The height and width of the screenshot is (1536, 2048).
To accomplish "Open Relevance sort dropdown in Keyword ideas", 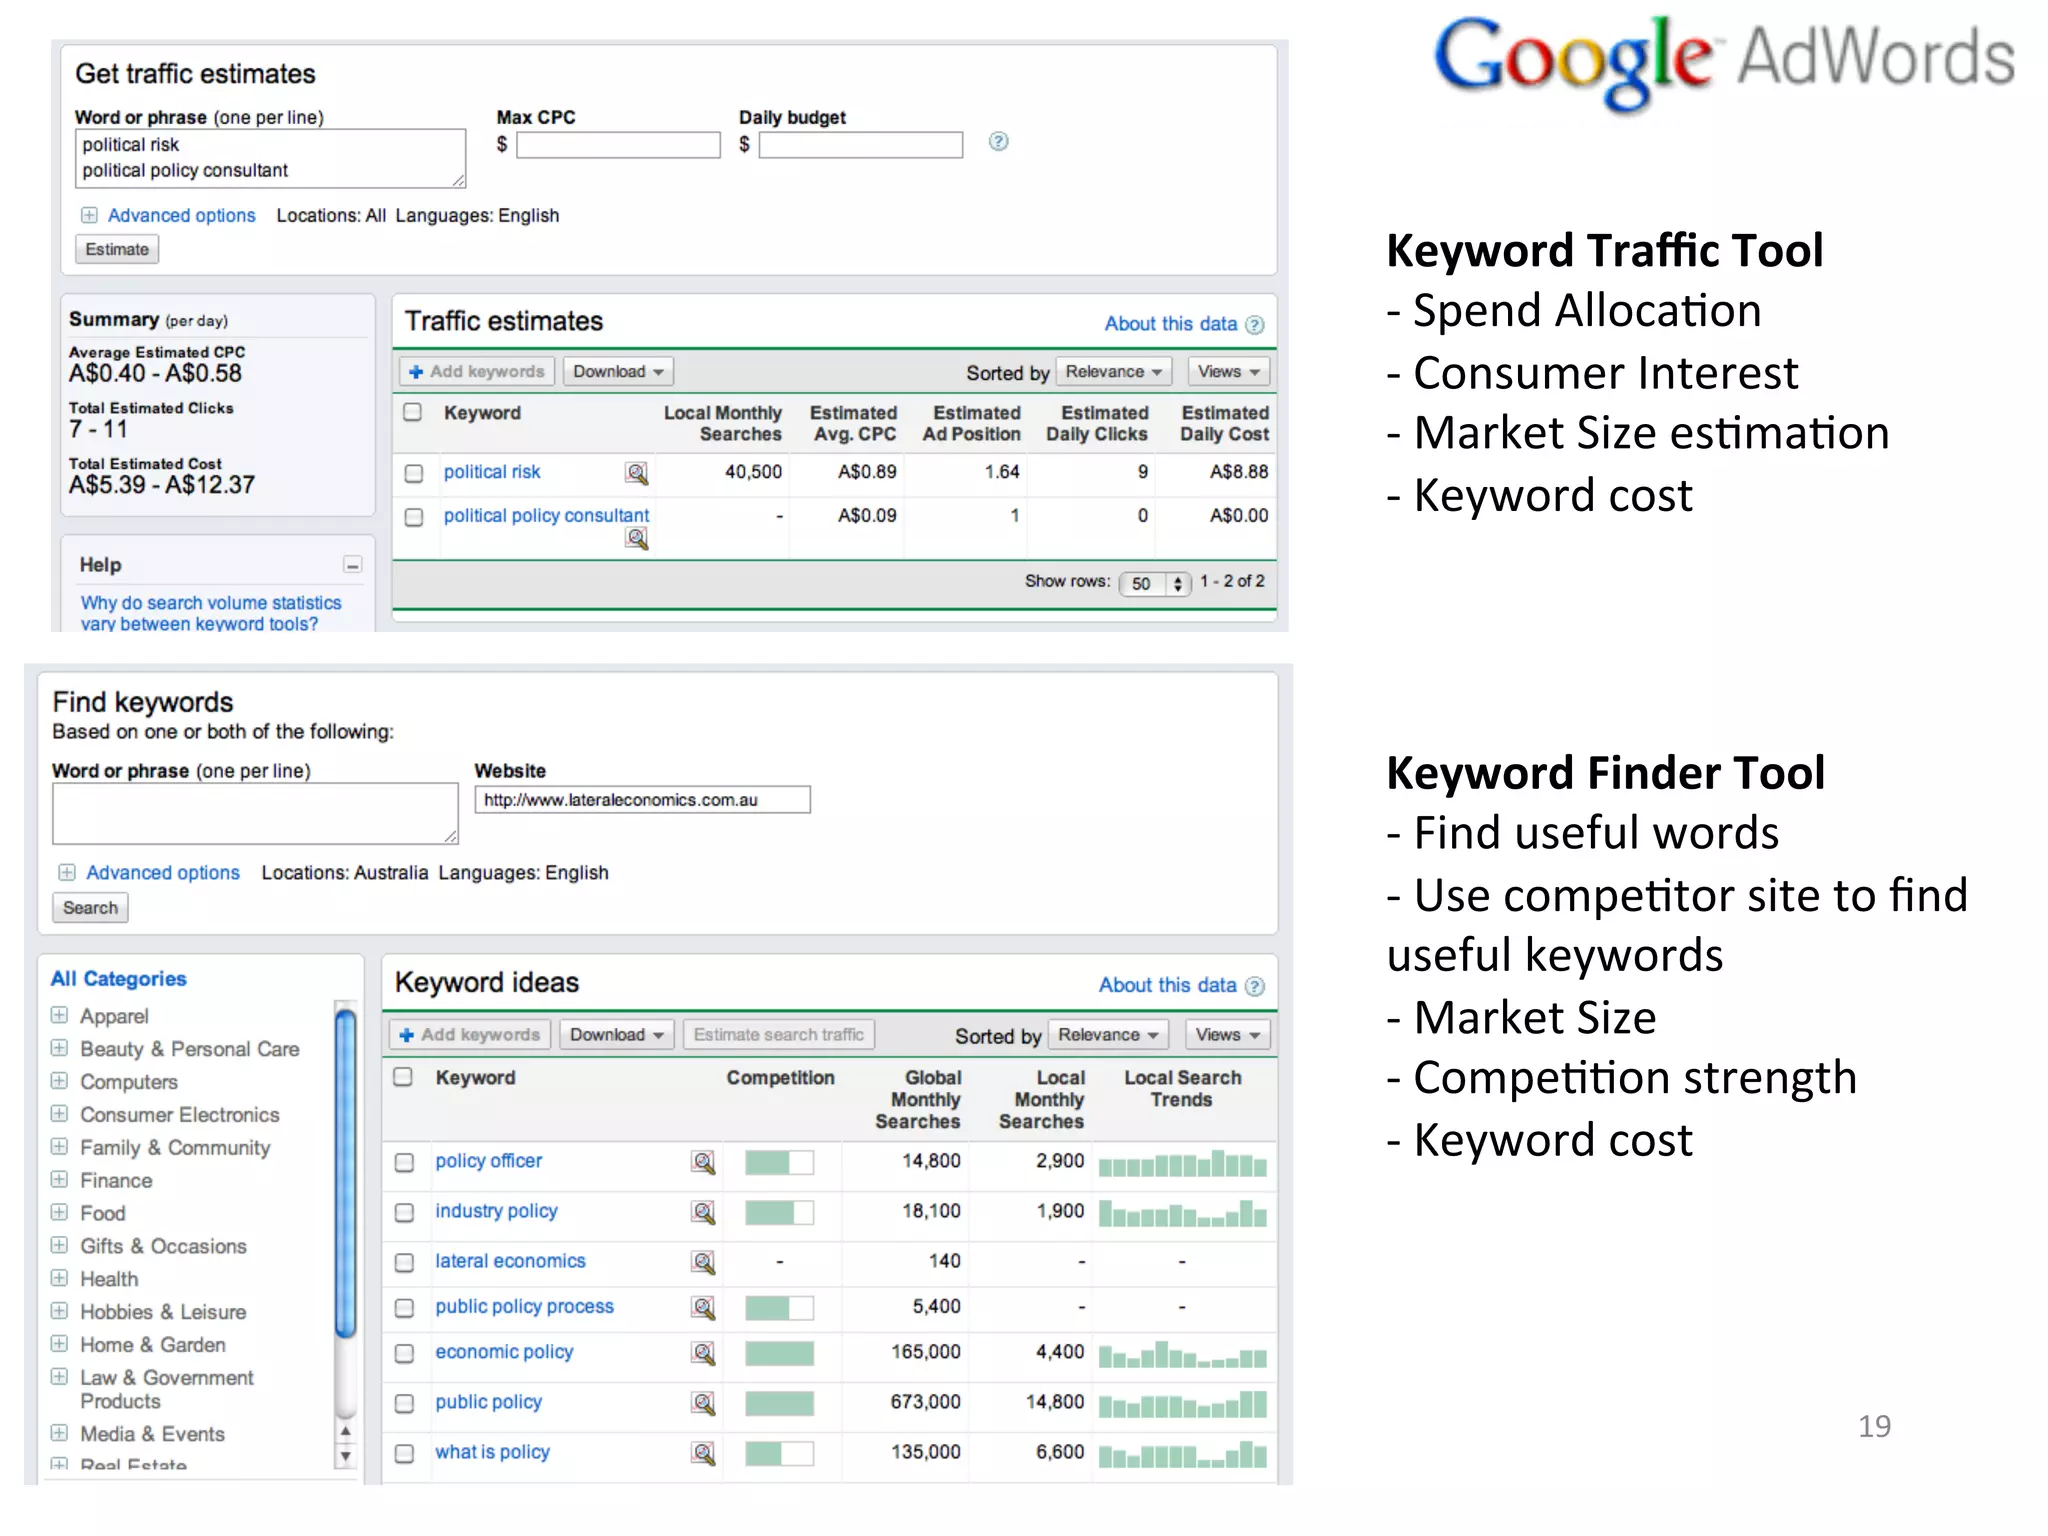I will [x=1108, y=1035].
